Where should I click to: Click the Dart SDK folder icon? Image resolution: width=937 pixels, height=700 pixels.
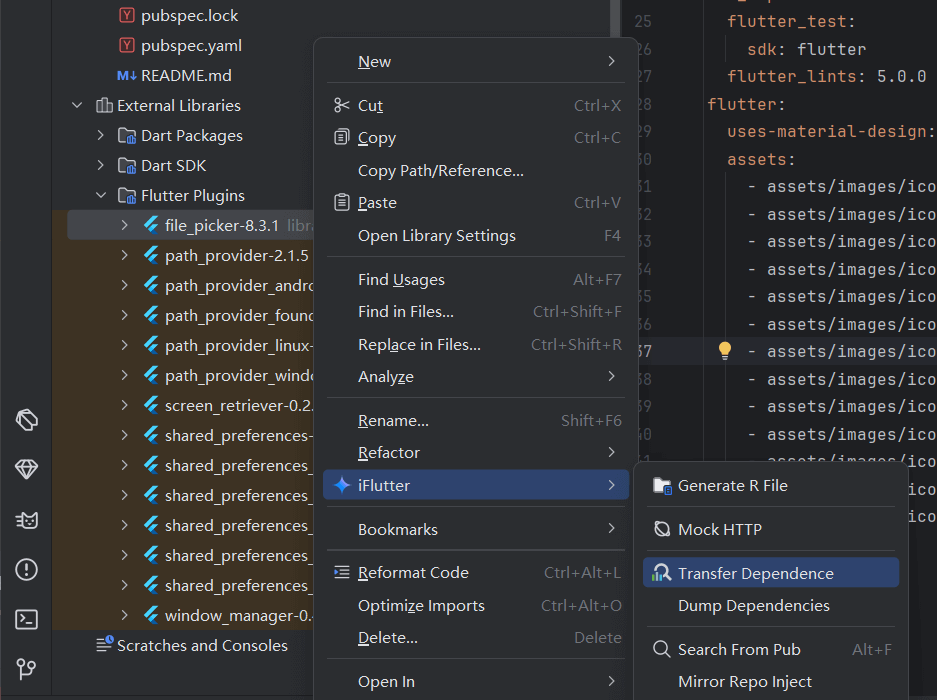[127, 166]
